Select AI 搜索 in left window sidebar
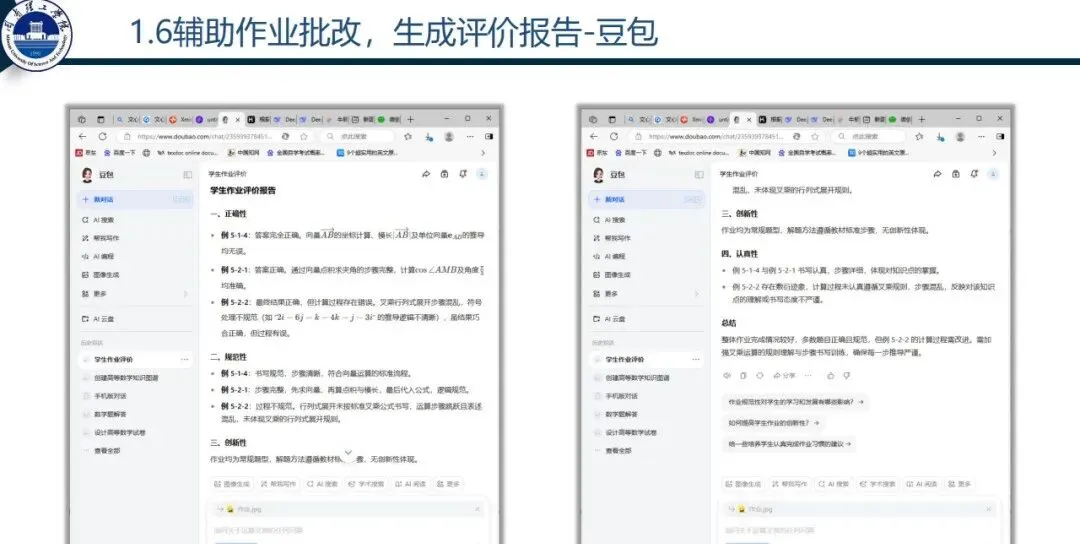Image resolution: width=1080 pixels, height=544 pixels. click(98, 220)
